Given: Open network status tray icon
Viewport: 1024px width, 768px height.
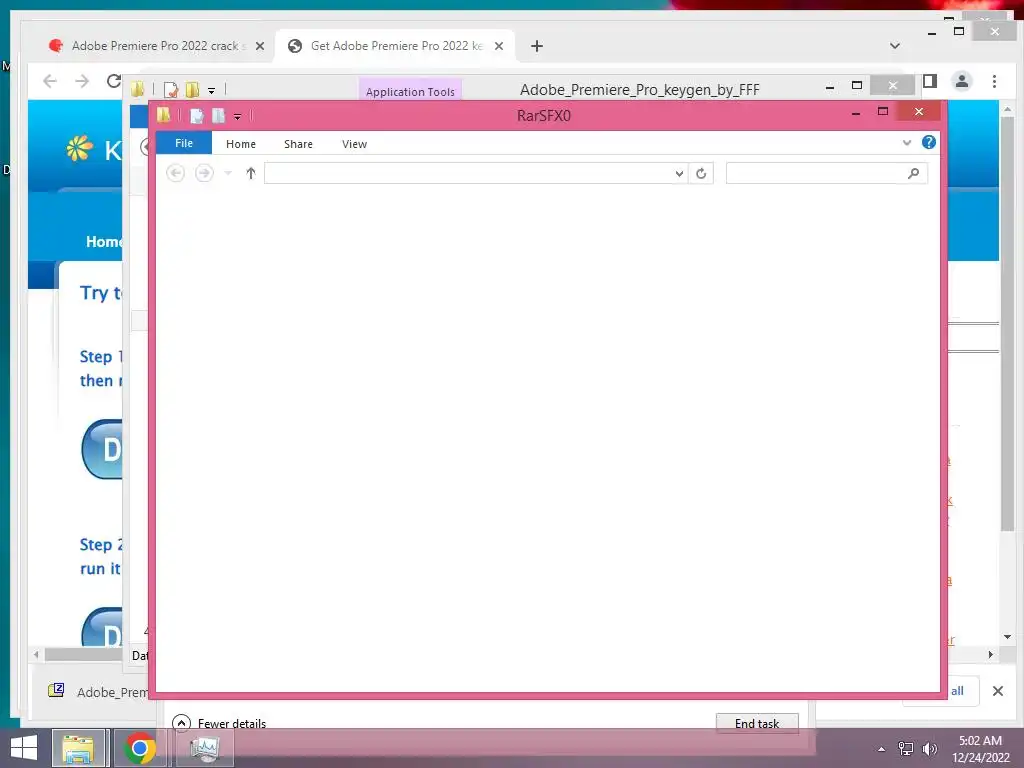Looking at the screenshot, I should (906, 749).
